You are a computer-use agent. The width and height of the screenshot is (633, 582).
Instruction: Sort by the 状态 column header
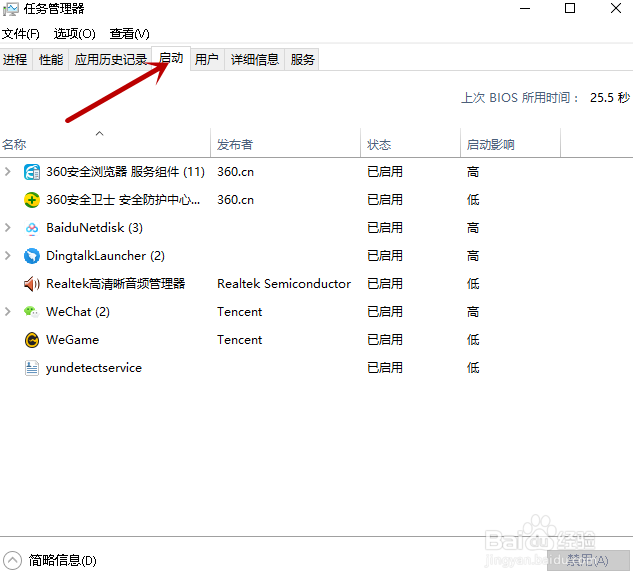(410, 143)
